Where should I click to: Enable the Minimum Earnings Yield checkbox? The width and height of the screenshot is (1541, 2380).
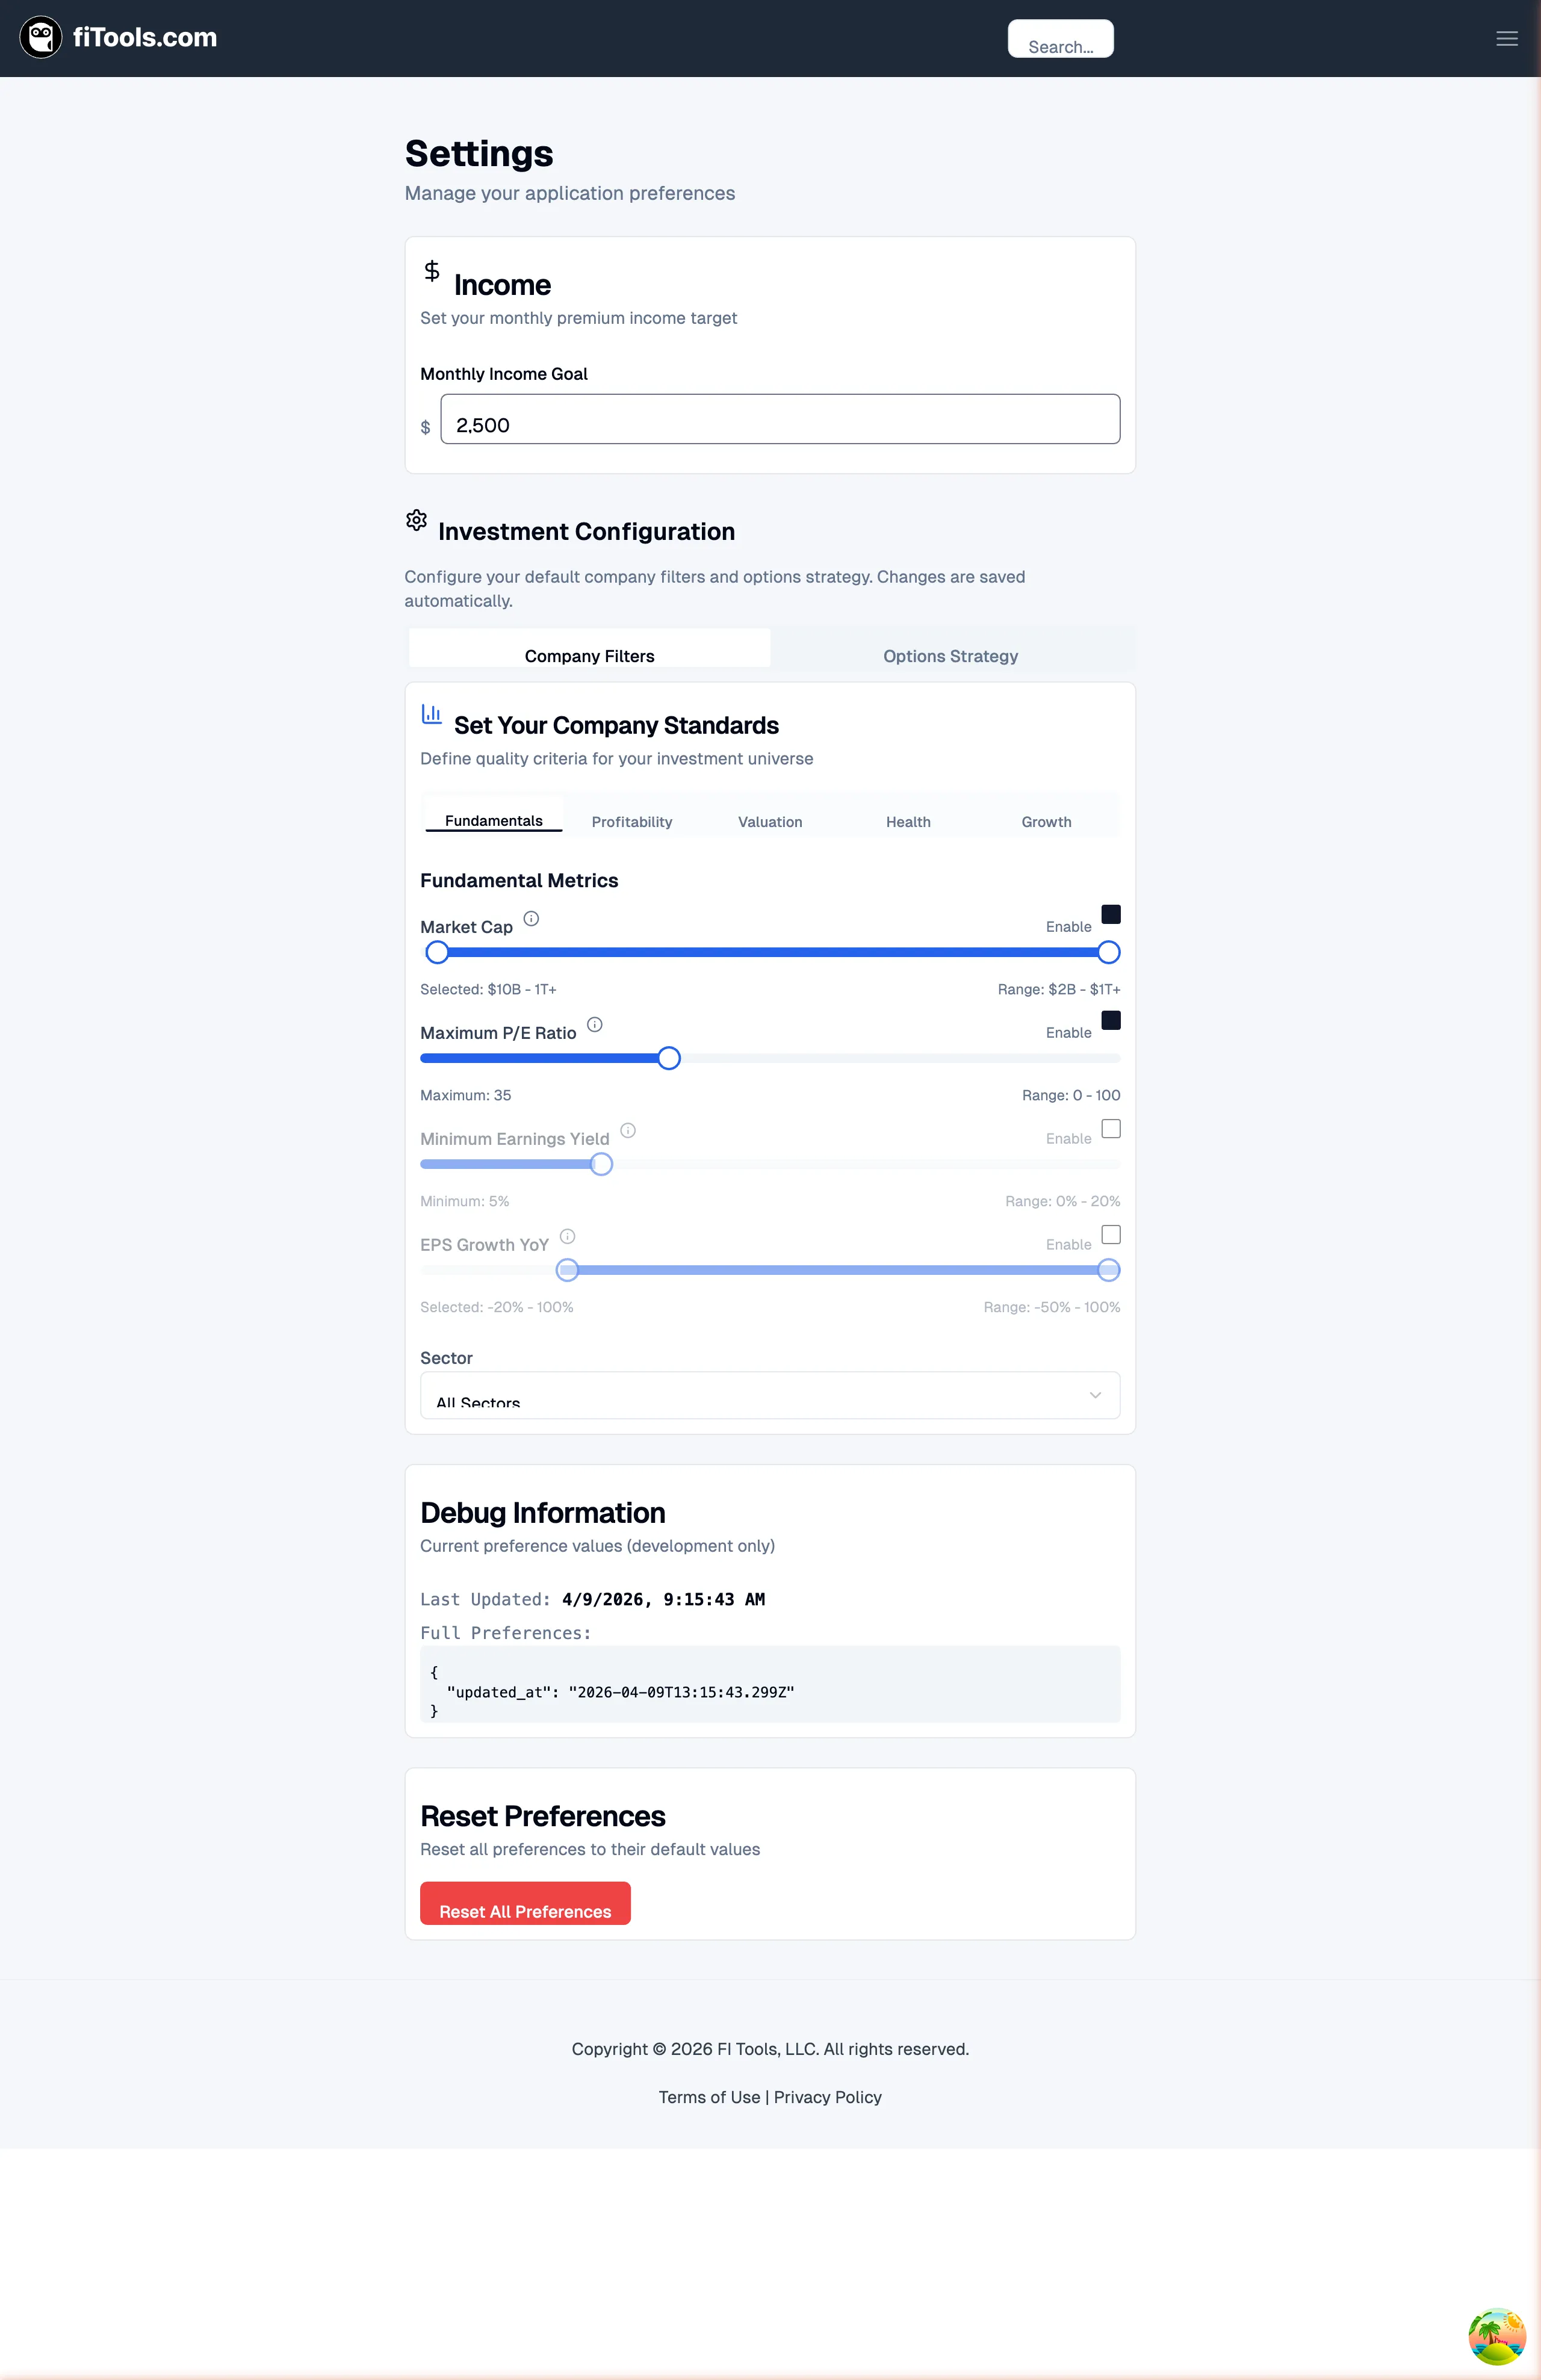coord(1111,1128)
